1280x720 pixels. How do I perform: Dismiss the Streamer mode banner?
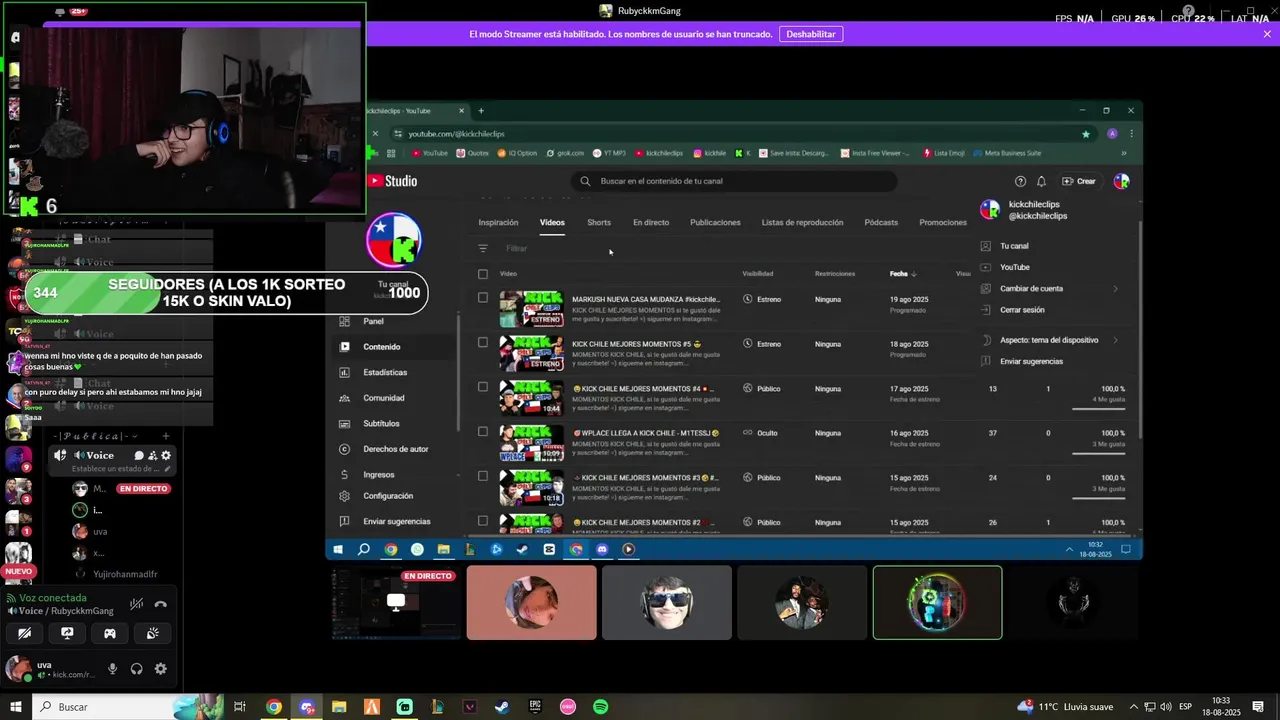click(x=1267, y=34)
